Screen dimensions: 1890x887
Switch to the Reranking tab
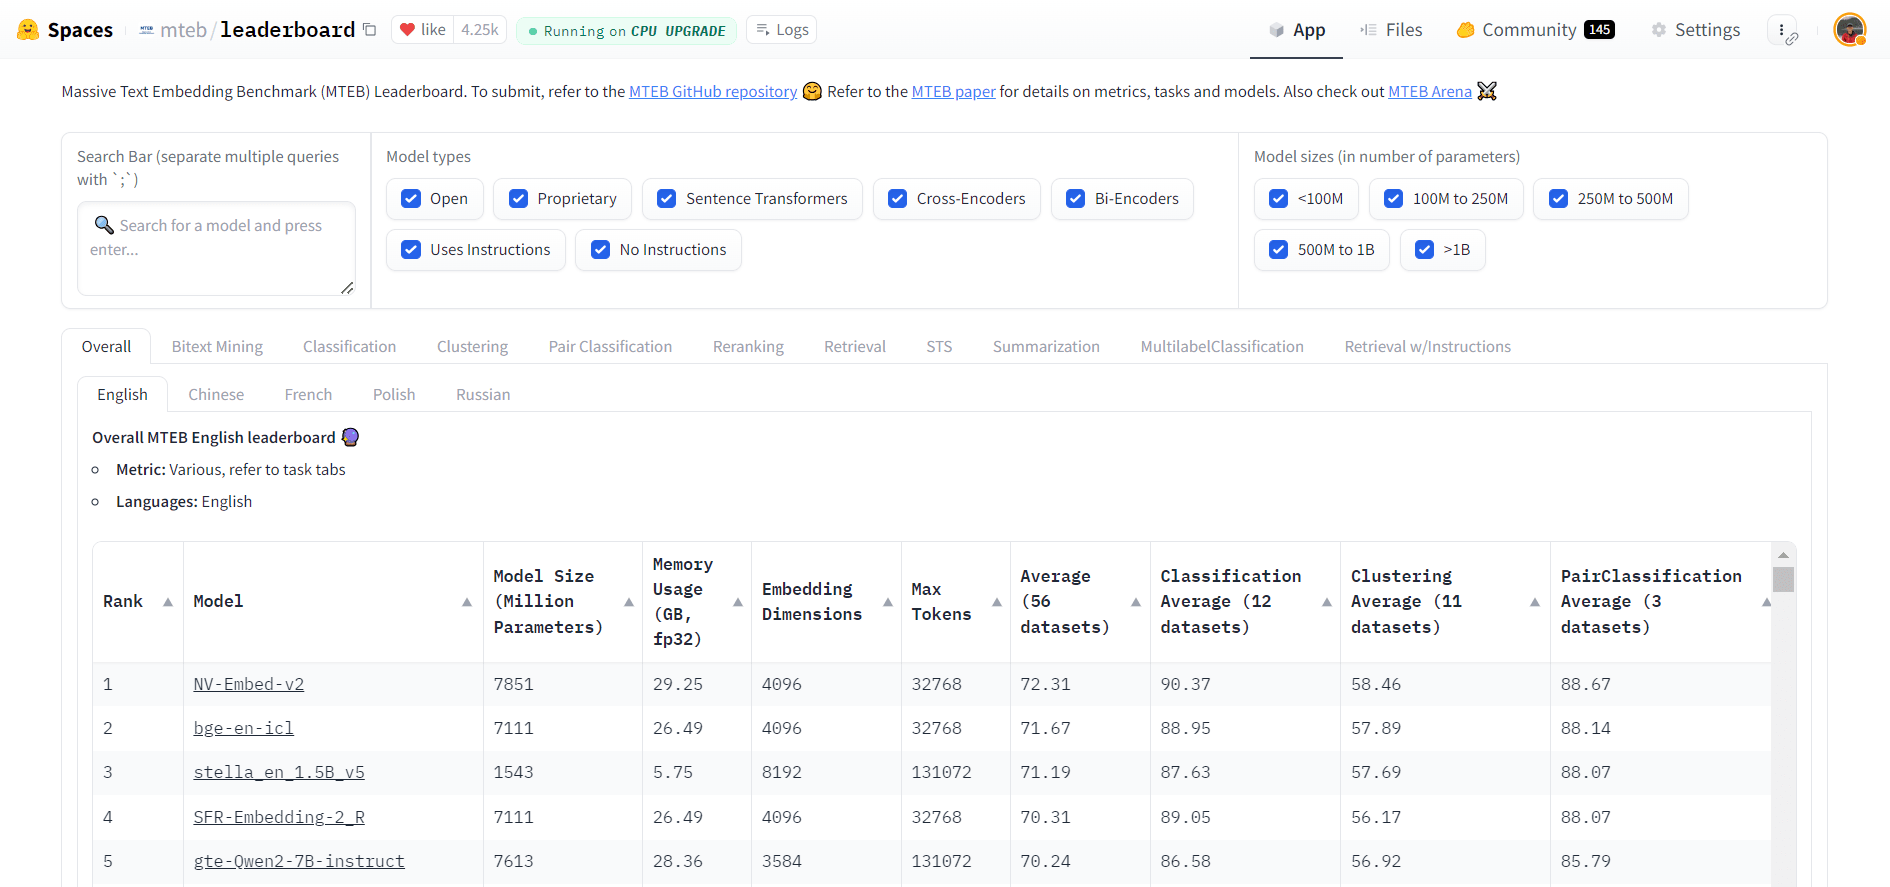[x=748, y=347]
